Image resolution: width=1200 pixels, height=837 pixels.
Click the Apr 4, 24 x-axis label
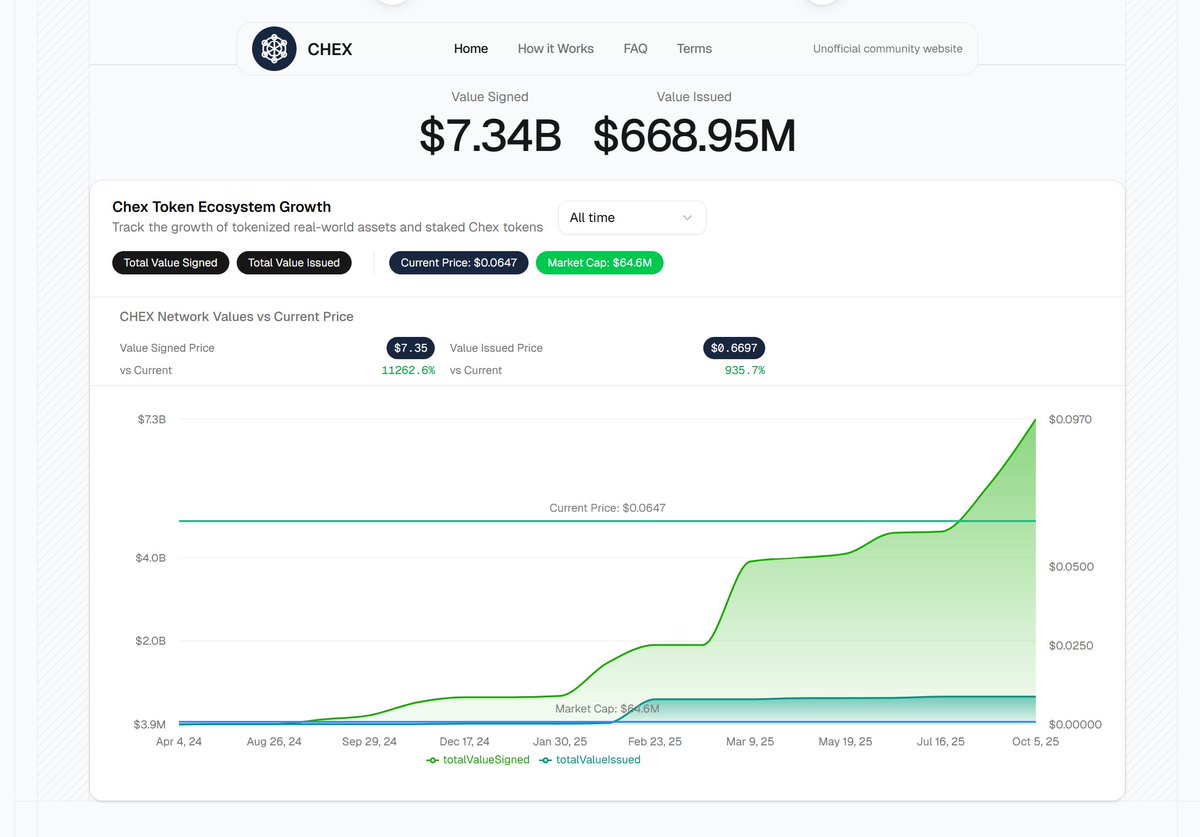tap(179, 742)
